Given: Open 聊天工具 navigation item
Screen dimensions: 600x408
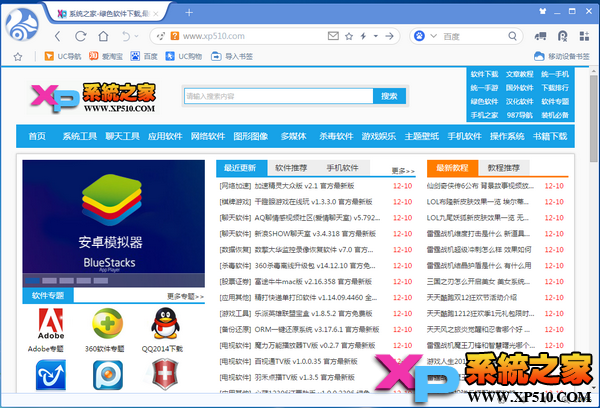Looking at the screenshot, I should [122, 136].
